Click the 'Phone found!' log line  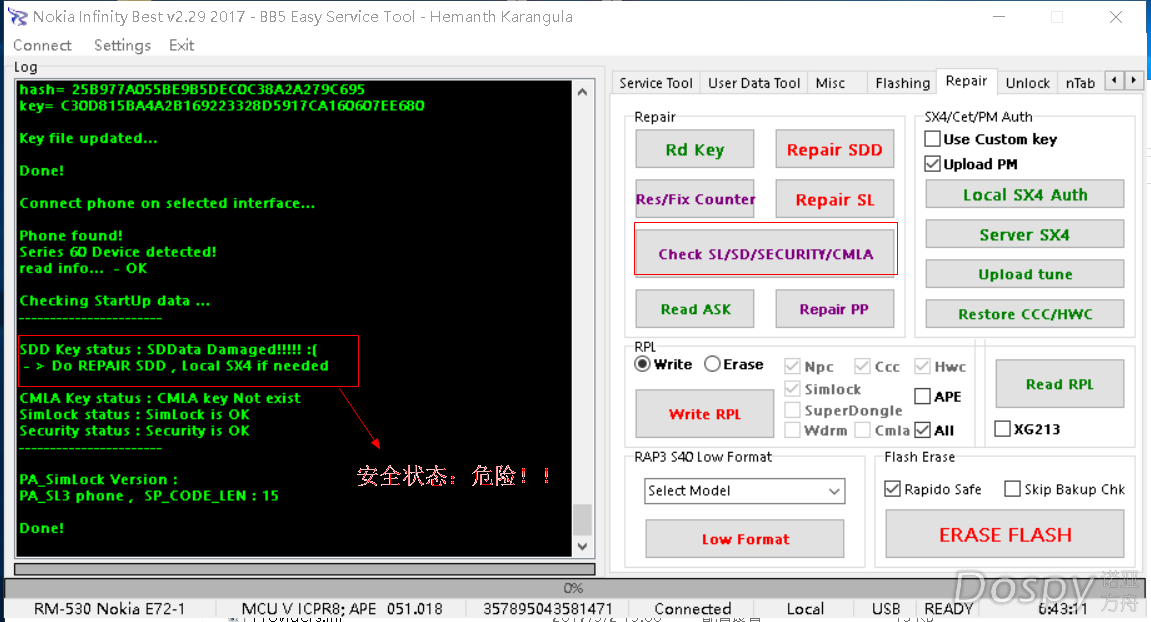coord(71,236)
